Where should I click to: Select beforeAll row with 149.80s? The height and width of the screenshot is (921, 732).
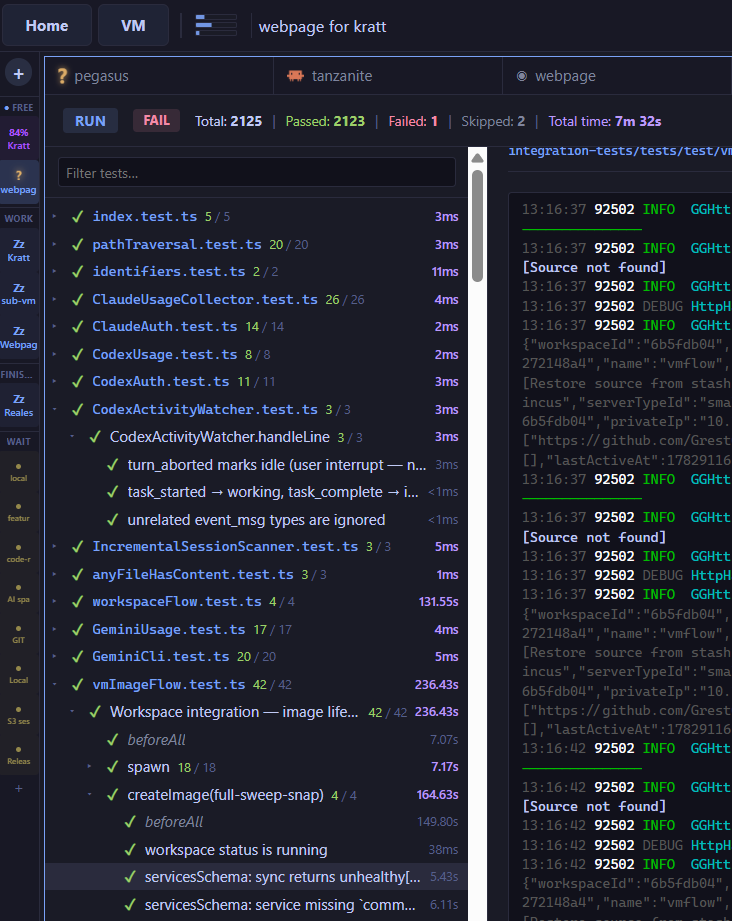[x=257, y=822]
